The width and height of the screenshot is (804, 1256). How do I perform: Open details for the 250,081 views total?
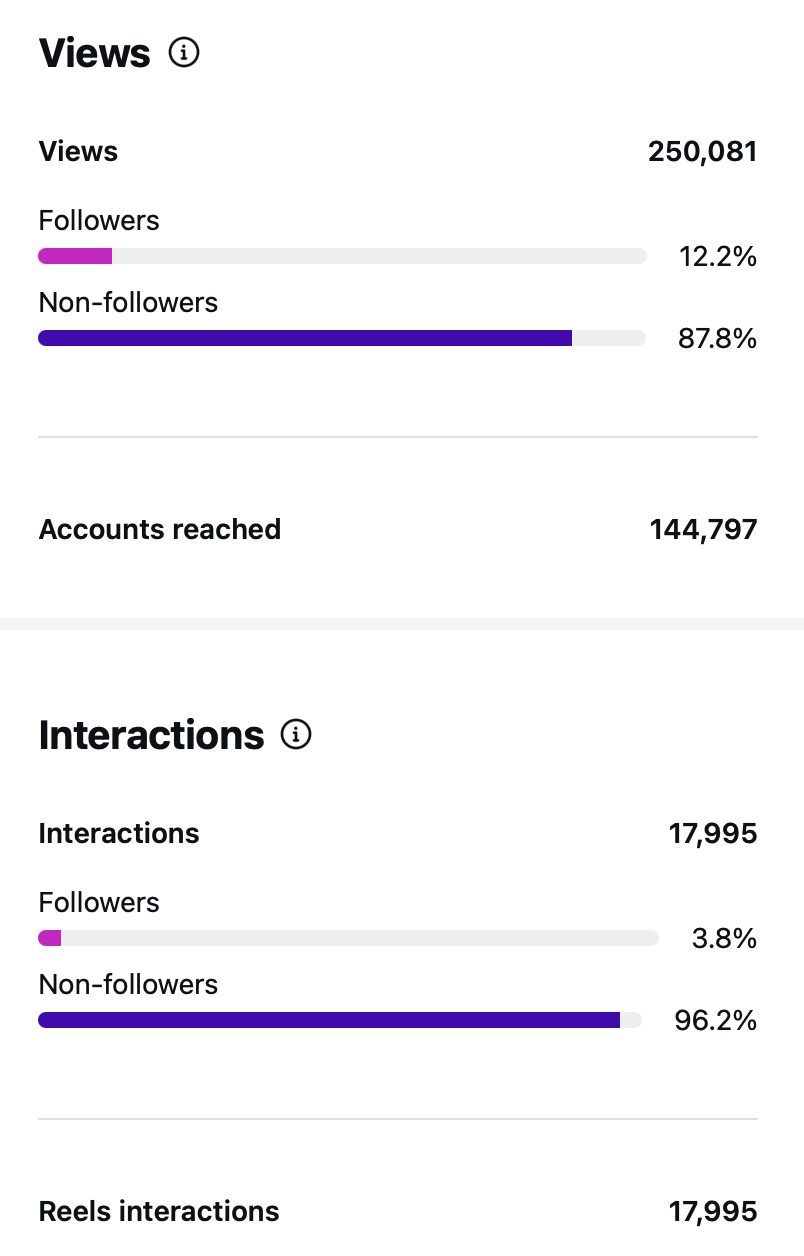(x=702, y=151)
